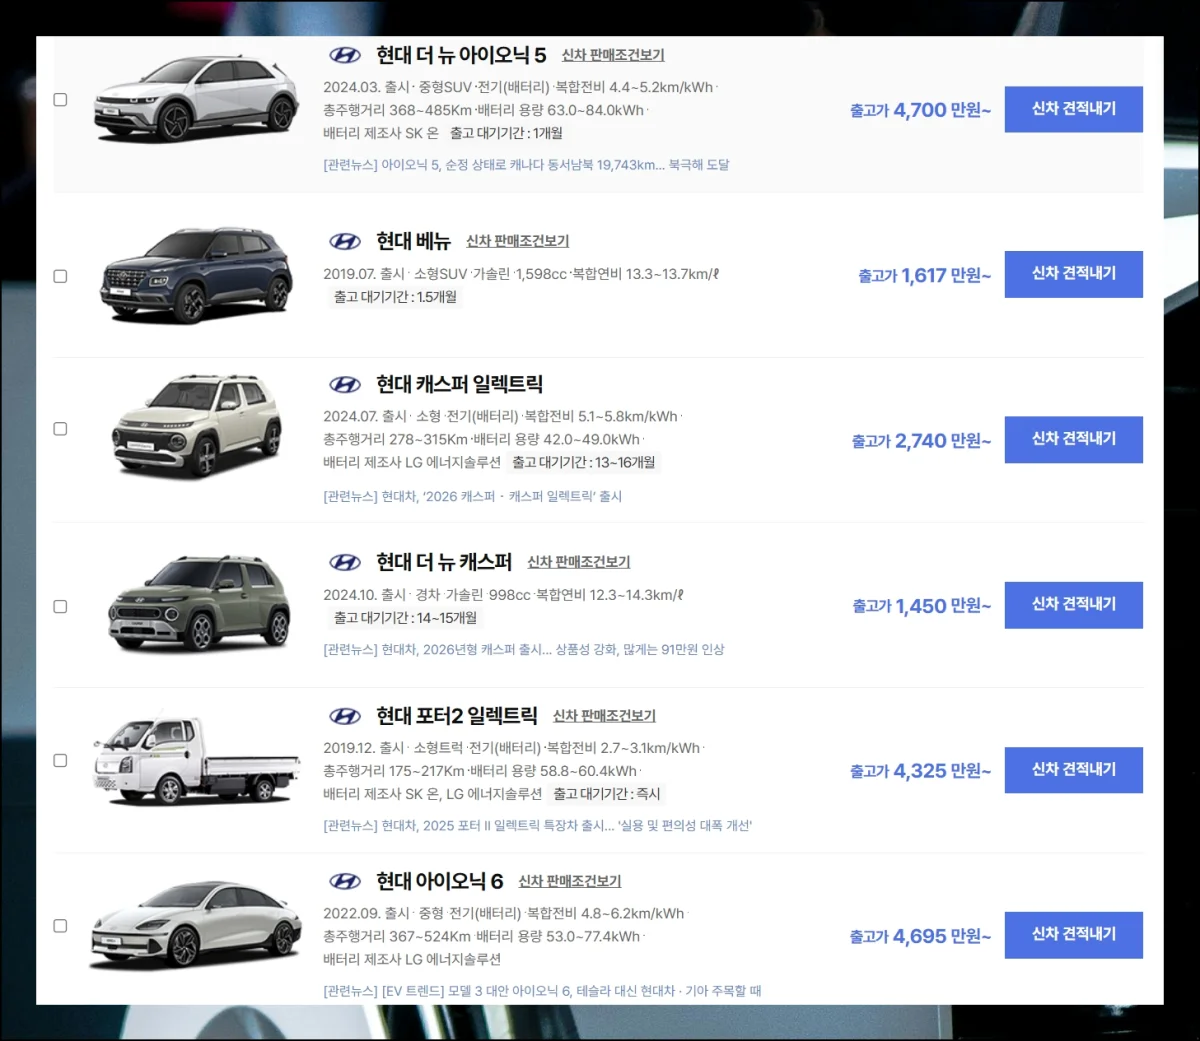Viewport: 1200px width, 1041px height.
Task: Select the 현대 베뉴 comparison checkbox
Action: click(x=60, y=276)
